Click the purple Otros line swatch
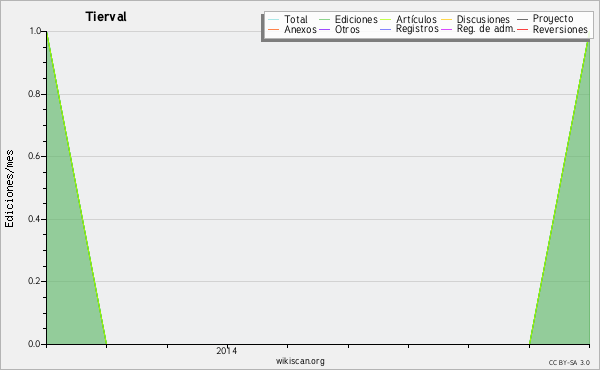This screenshot has height=370, width=600. [x=324, y=29]
